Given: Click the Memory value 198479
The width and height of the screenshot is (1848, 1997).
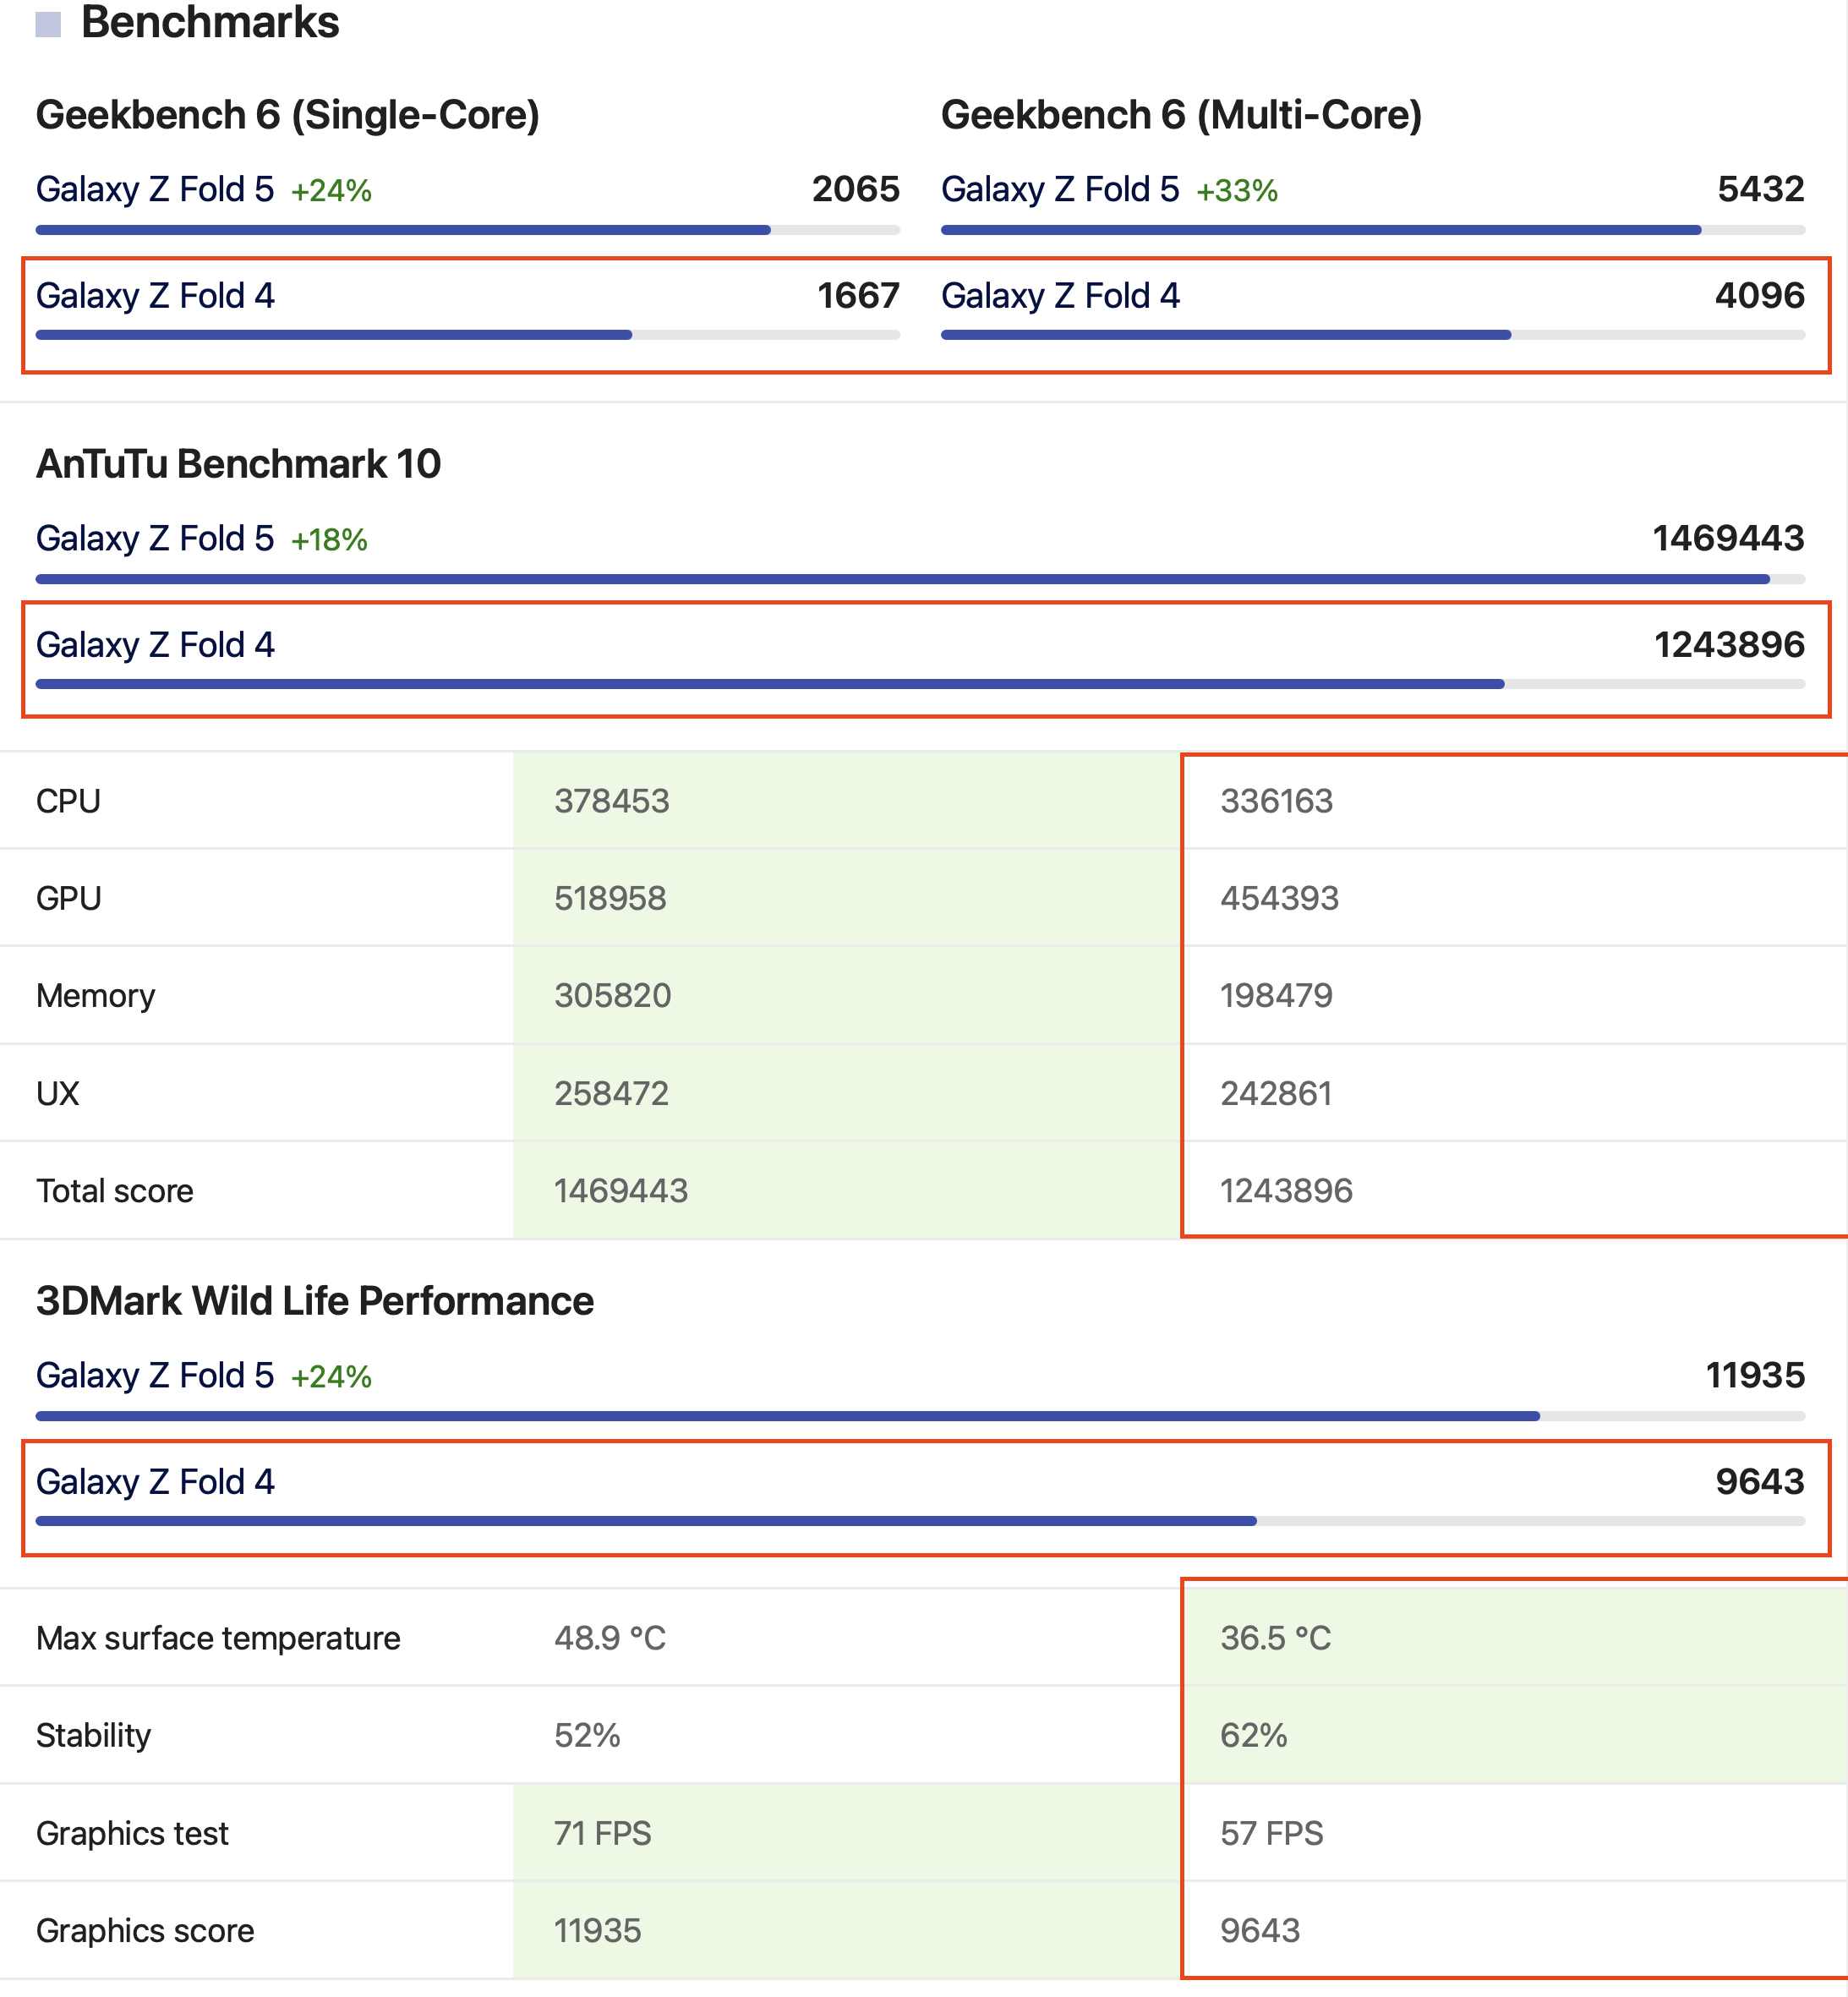Looking at the screenshot, I should [x=1276, y=995].
